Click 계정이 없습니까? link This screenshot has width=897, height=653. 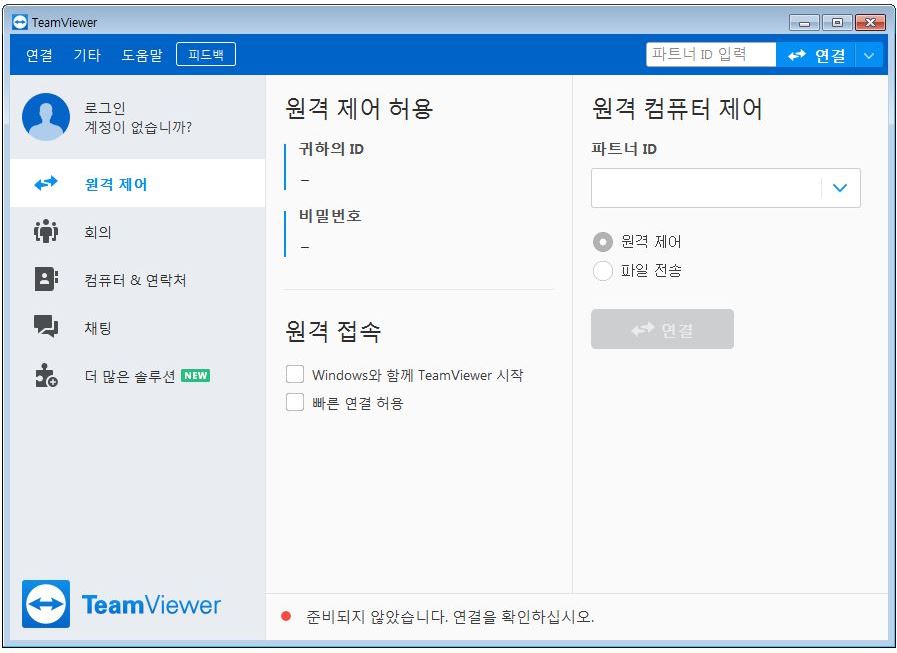click(138, 127)
